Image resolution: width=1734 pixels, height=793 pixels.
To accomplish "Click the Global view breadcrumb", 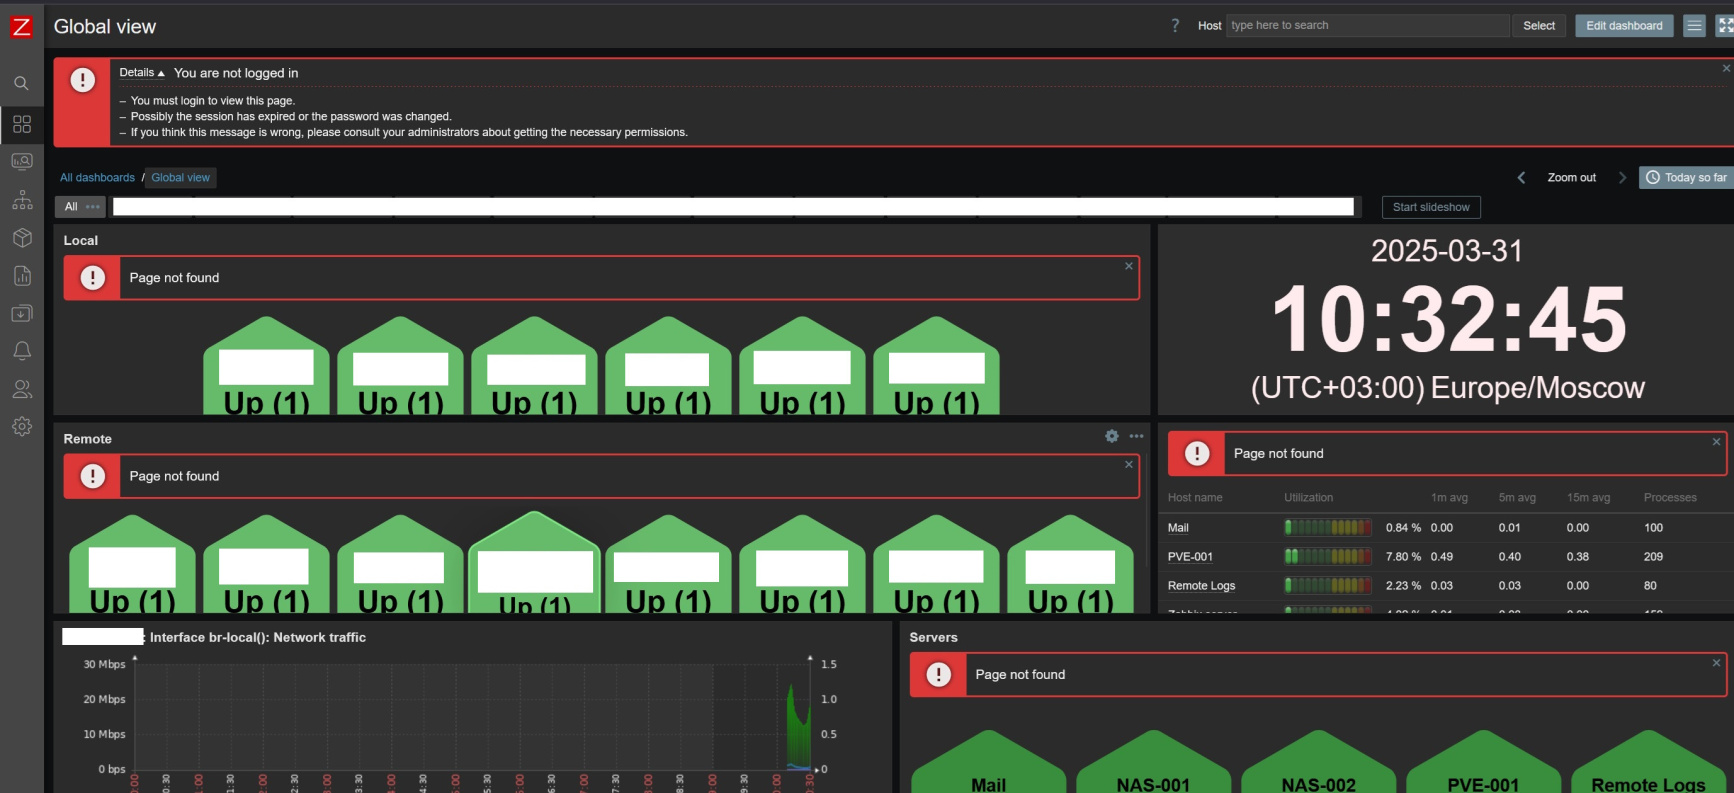I will tap(181, 178).
